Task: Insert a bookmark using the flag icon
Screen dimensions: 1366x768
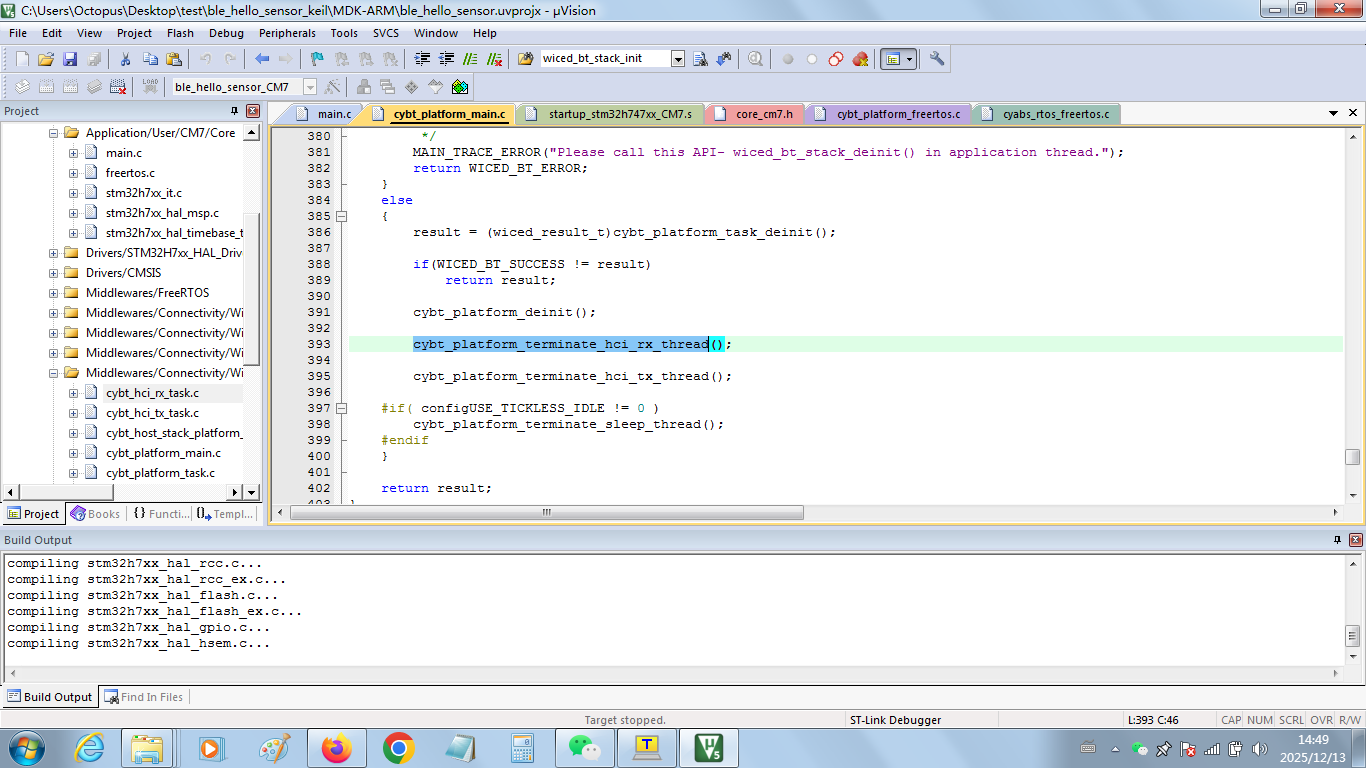Action: (x=317, y=59)
